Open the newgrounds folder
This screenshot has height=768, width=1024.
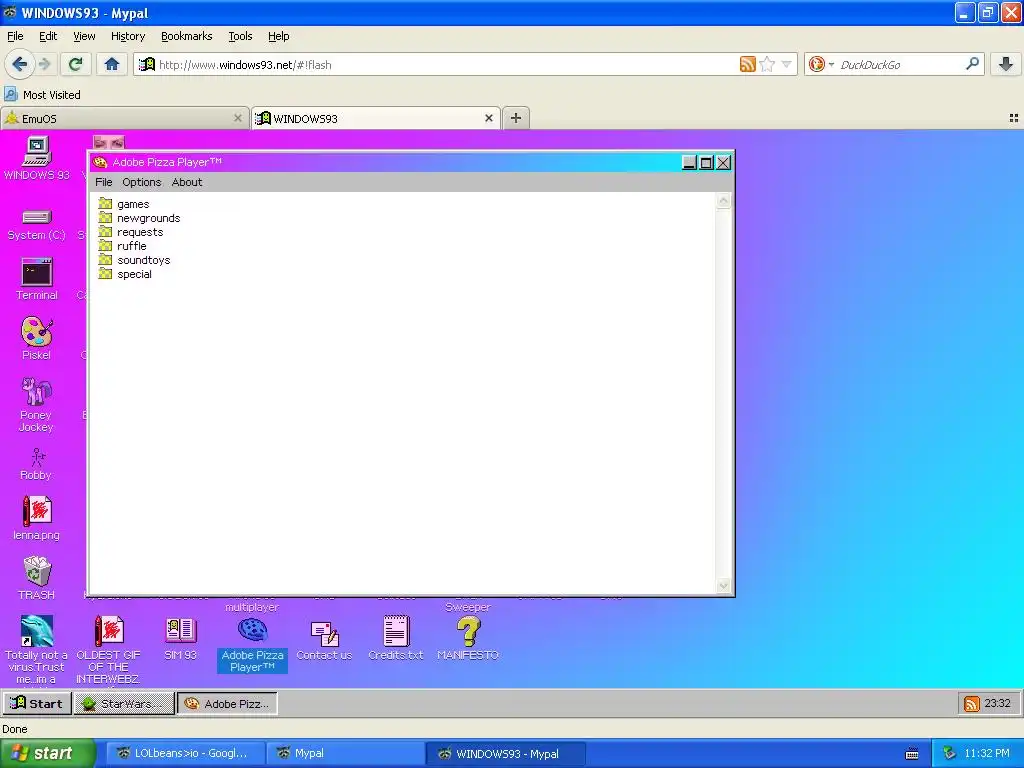click(139, 218)
